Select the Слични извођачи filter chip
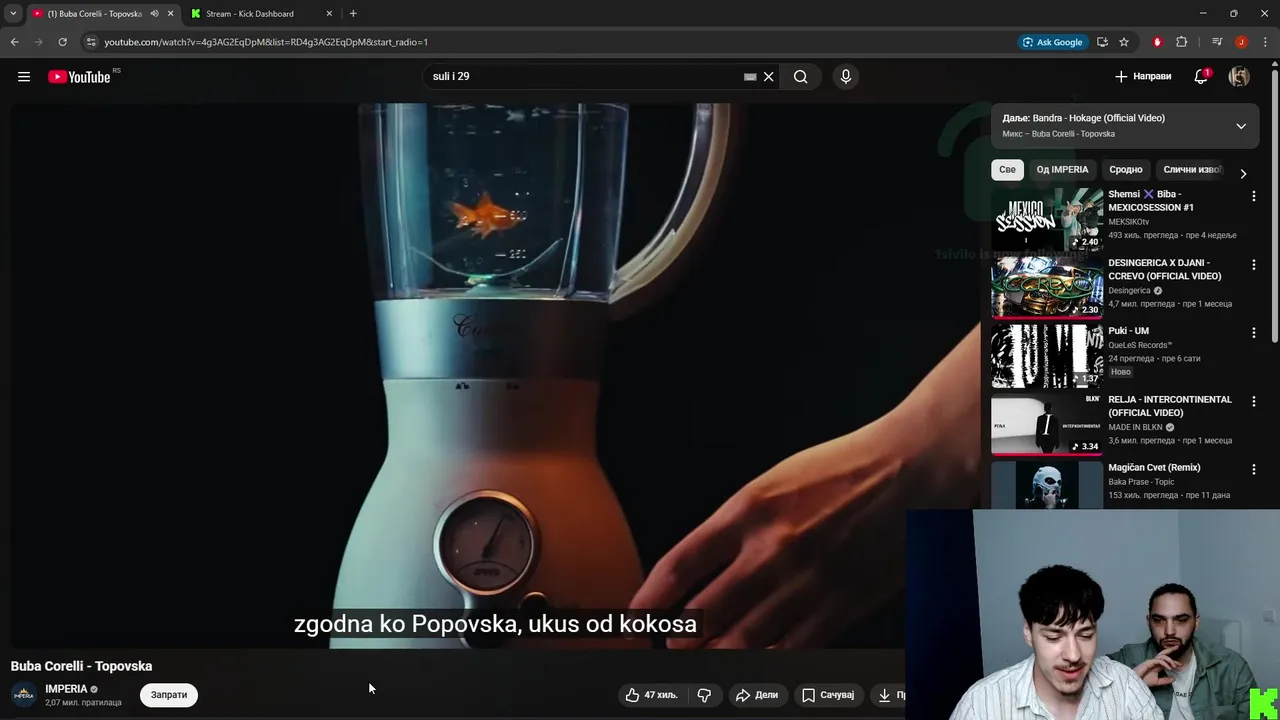 click(x=1192, y=170)
